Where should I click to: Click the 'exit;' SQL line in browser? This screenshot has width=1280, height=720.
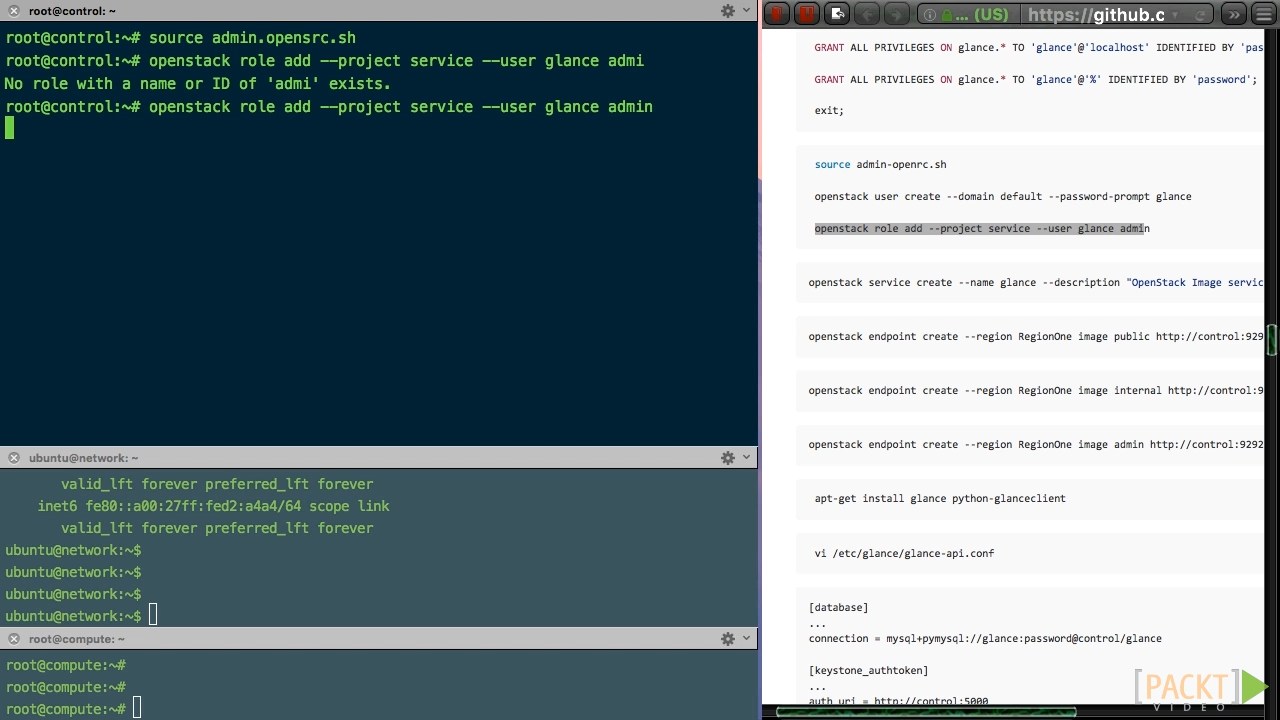click(x=829, y=111)
